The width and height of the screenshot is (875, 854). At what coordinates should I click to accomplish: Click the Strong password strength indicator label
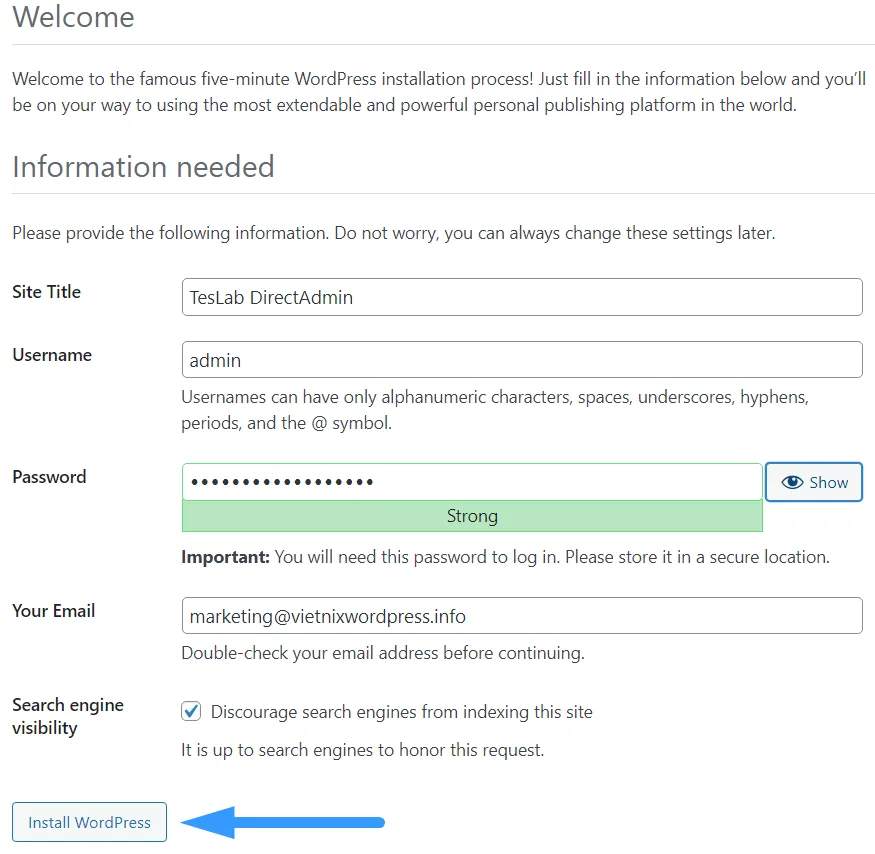(471, 516)
